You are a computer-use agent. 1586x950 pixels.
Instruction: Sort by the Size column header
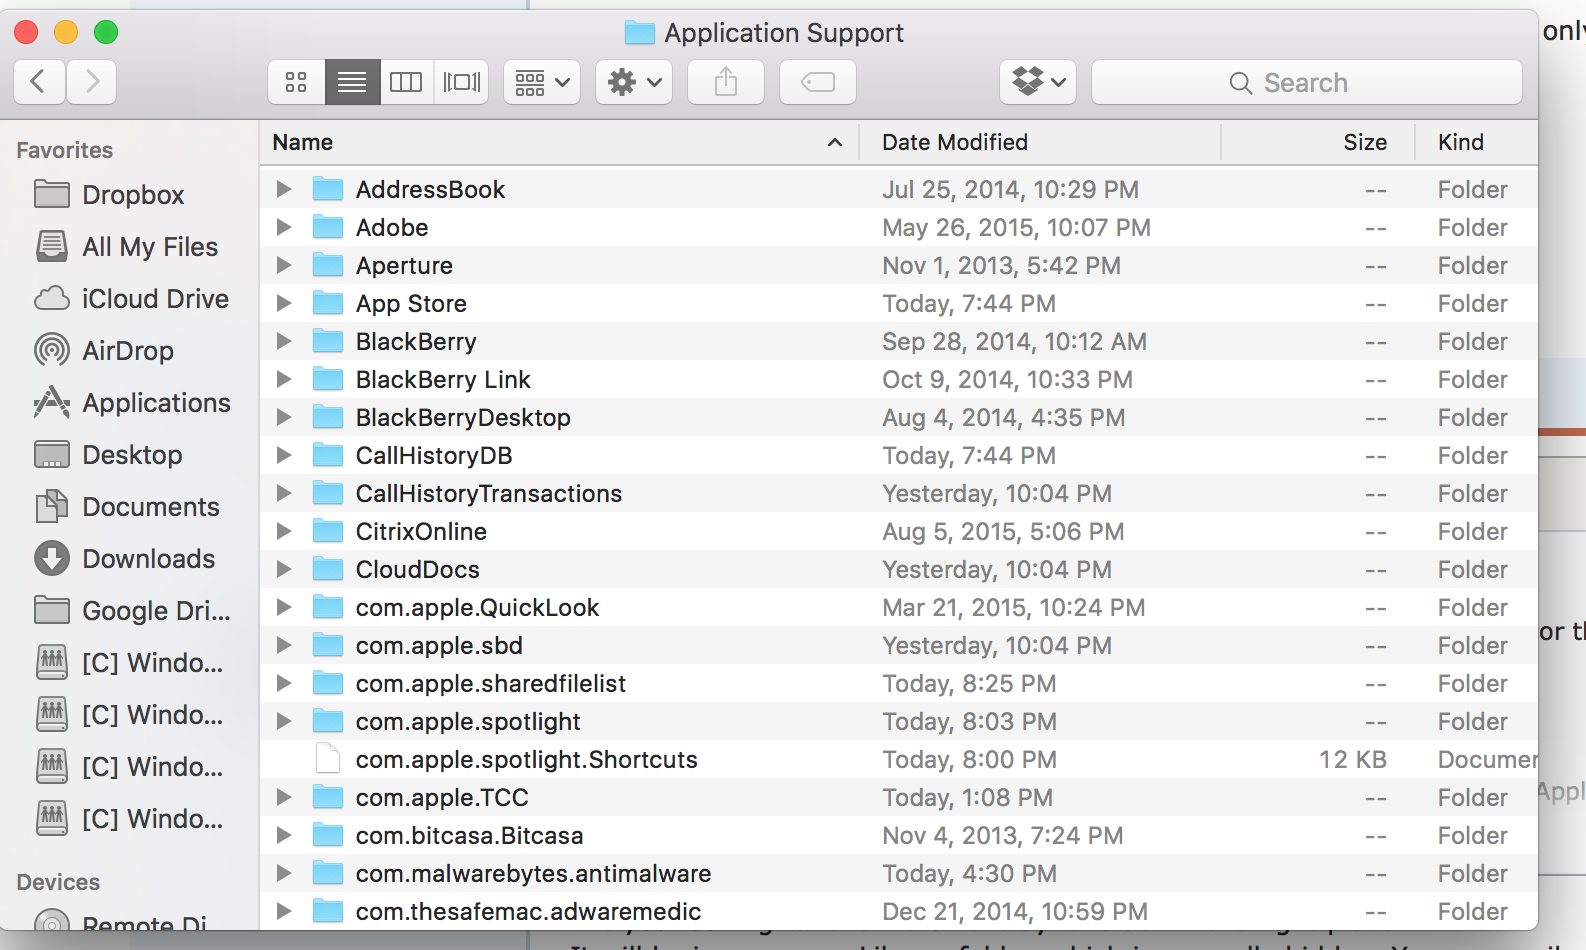[x=1318, y=142]
